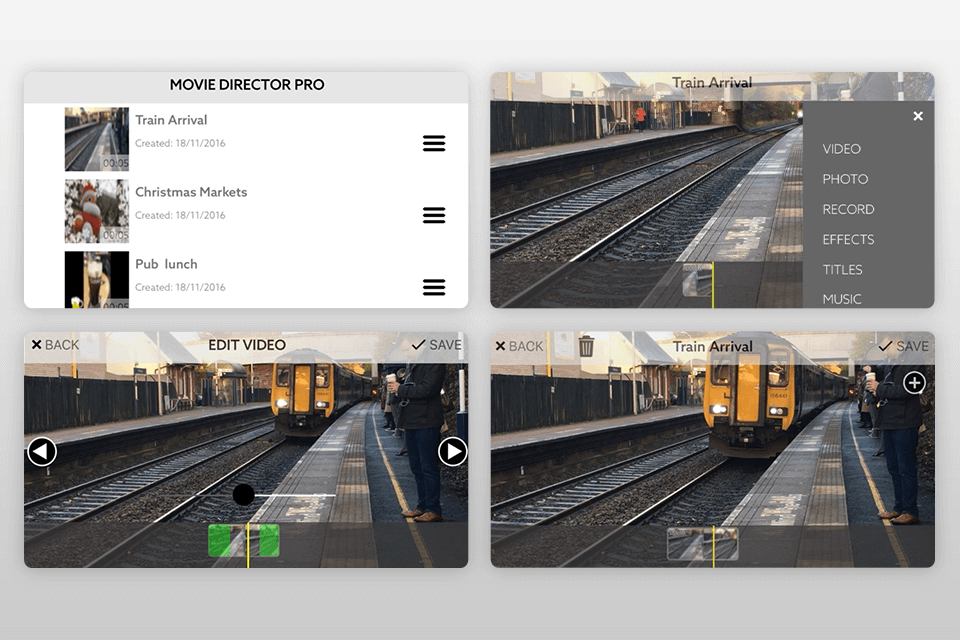Click Christmas Markets creation date text
Screen dimensions: 960x640
coord(180,216)
